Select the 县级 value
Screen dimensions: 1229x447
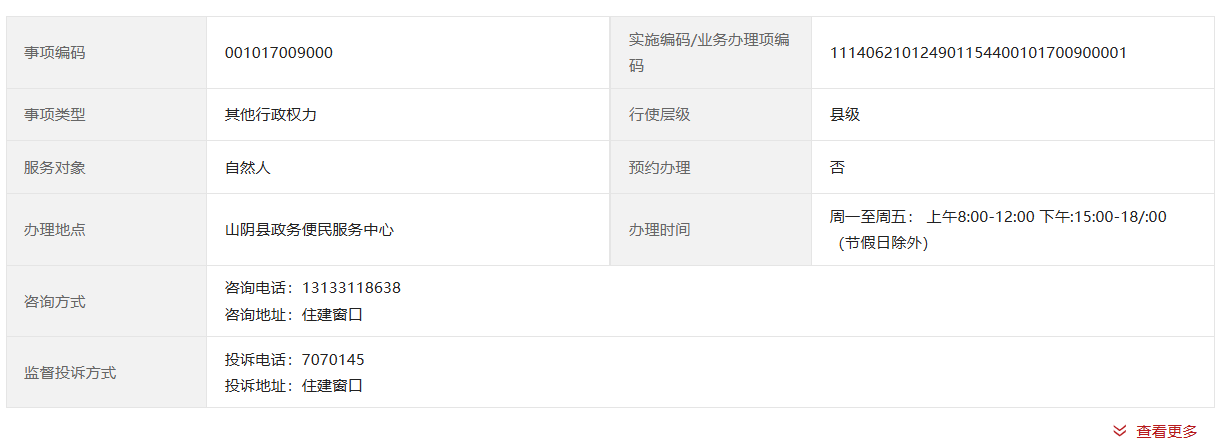pos(845,115)
